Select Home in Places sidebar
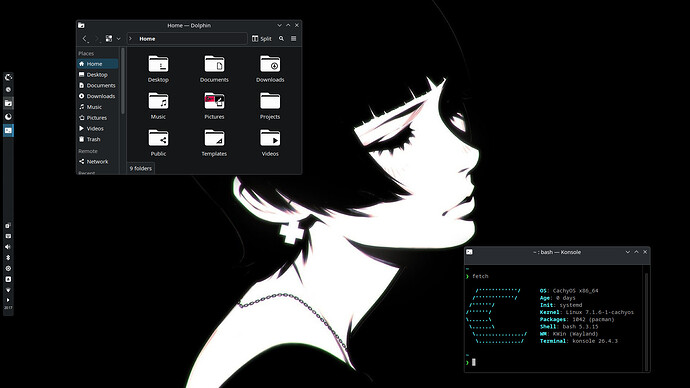 point(97,64)
